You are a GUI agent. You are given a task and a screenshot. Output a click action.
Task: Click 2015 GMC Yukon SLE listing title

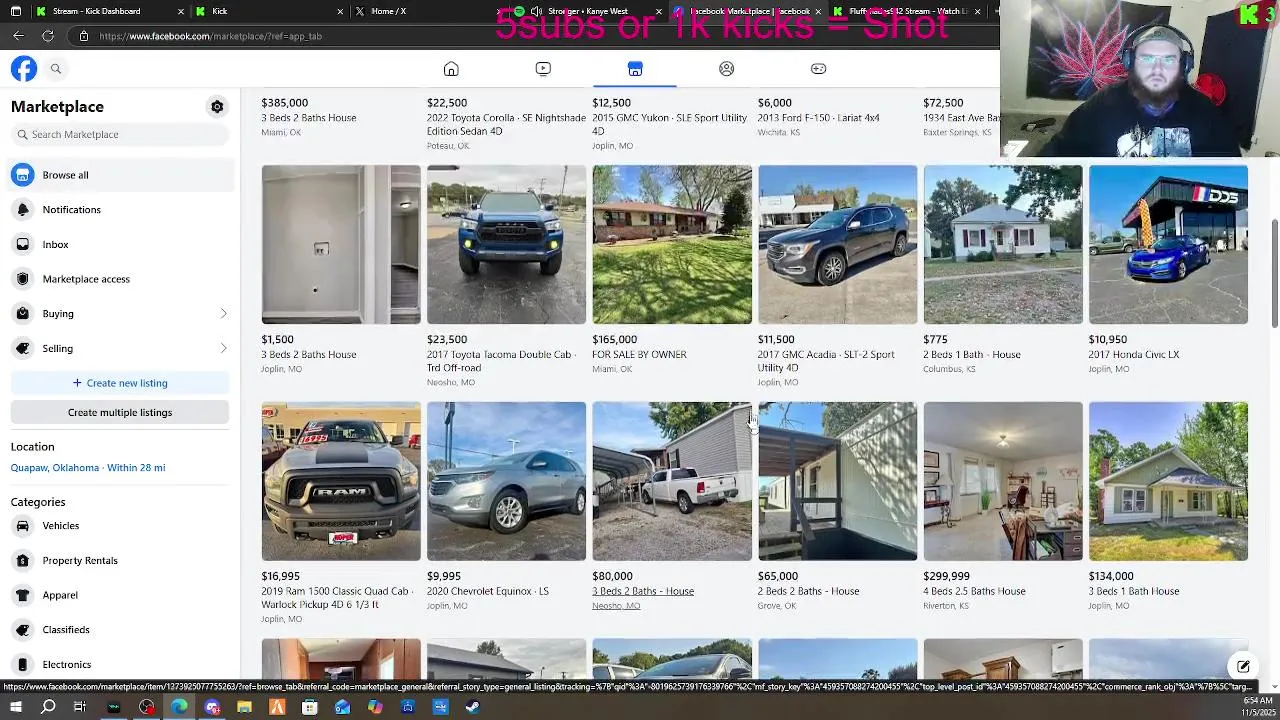(x=669, y=124)
